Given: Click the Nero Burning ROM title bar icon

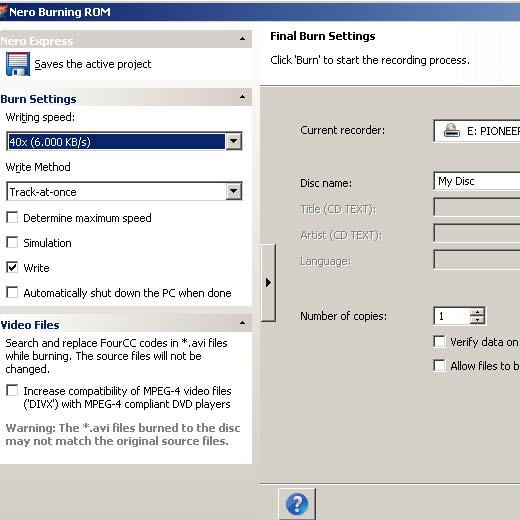Looking at the screenshot, I should [3, 12].
